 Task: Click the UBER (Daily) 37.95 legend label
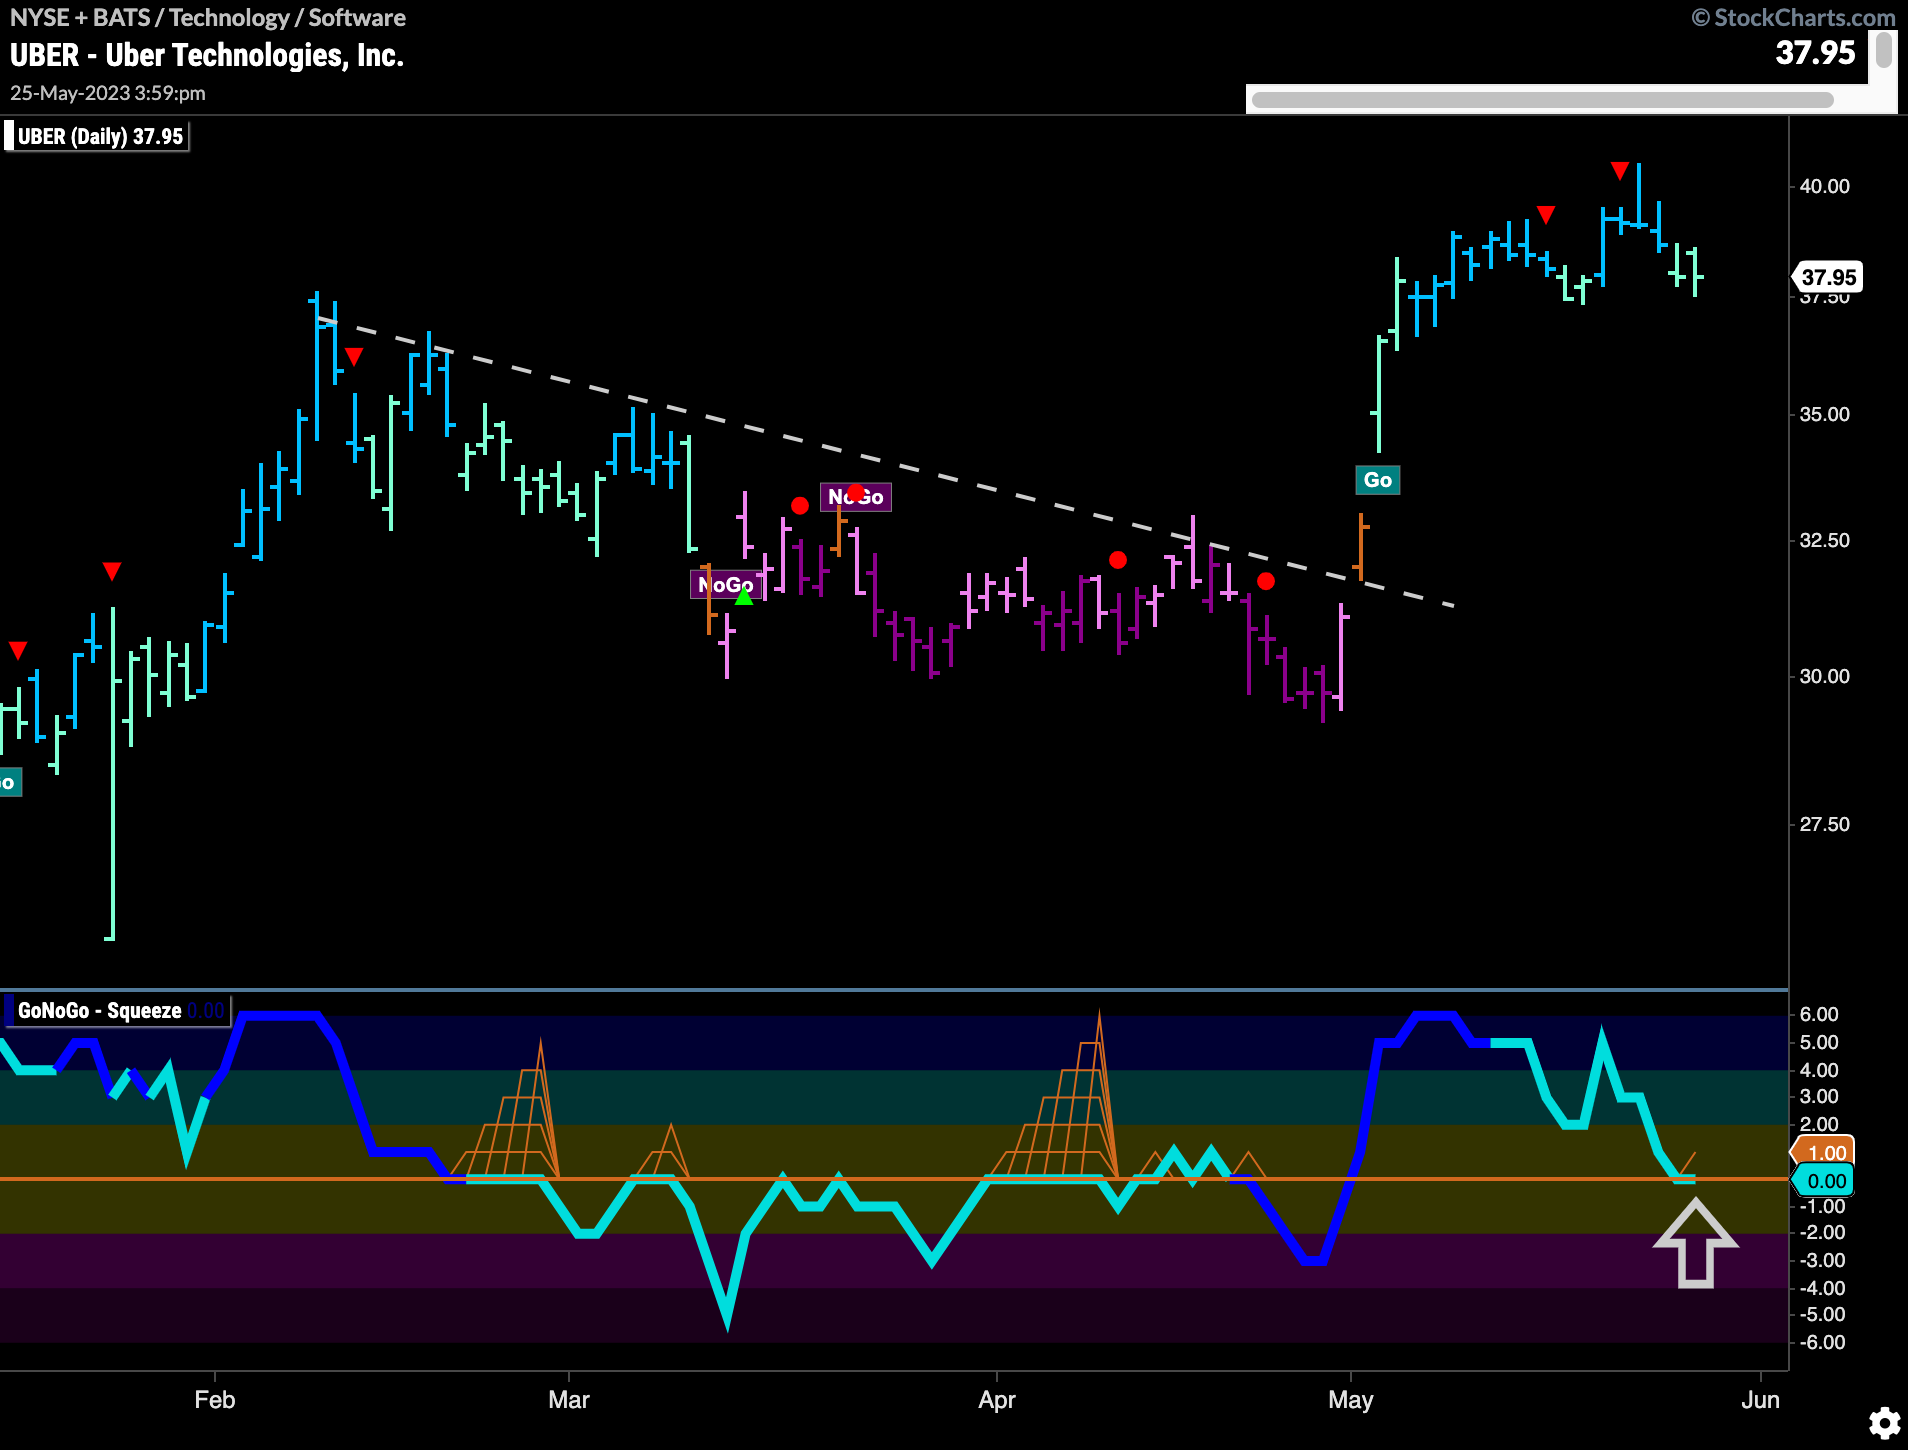[98, 136]
